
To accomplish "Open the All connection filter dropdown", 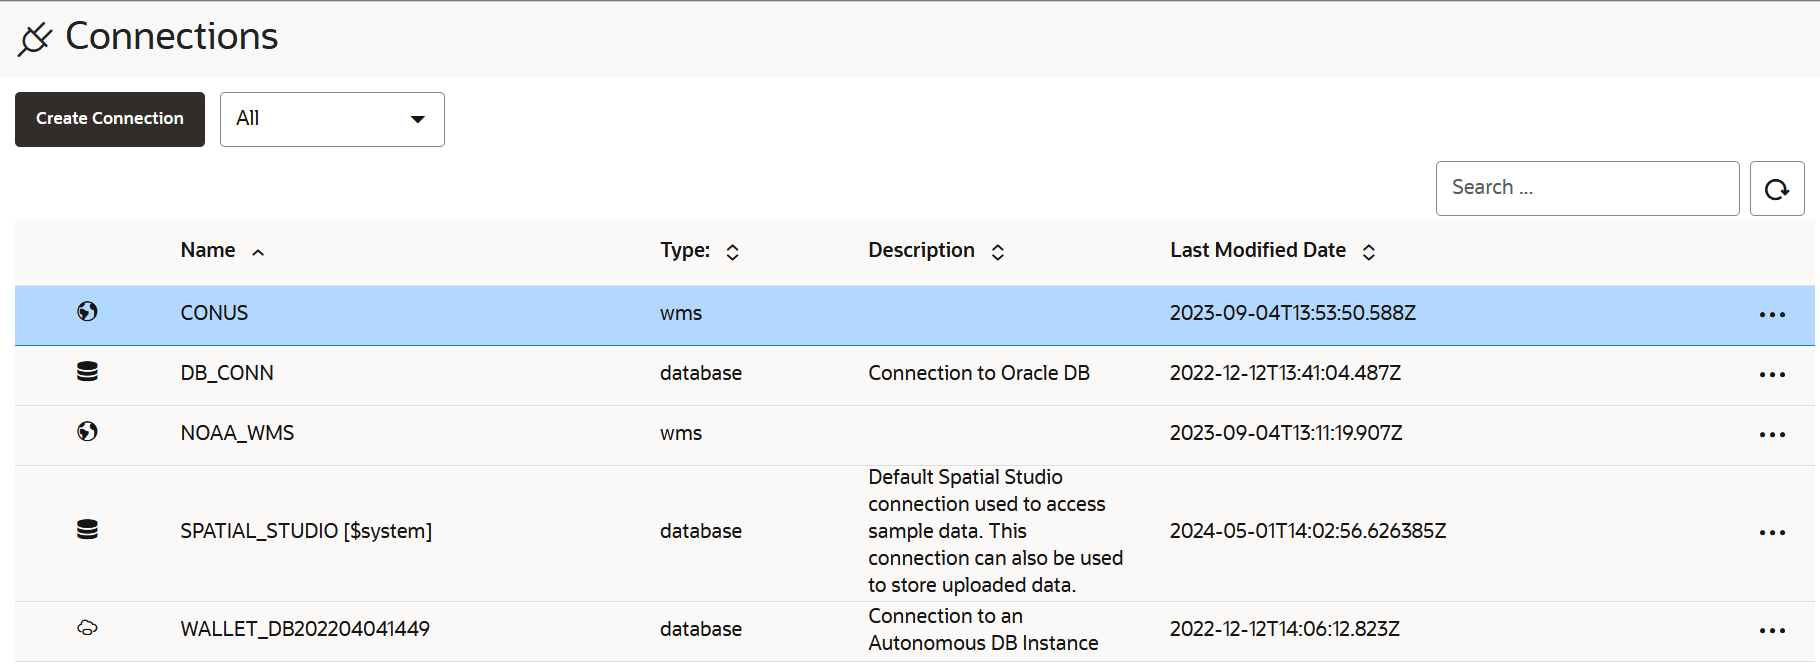I will click(332, 120).
